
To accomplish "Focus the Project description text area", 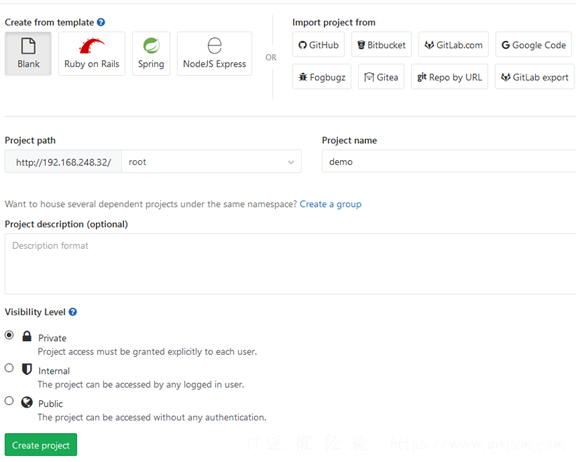I will (x=290, y=264).
